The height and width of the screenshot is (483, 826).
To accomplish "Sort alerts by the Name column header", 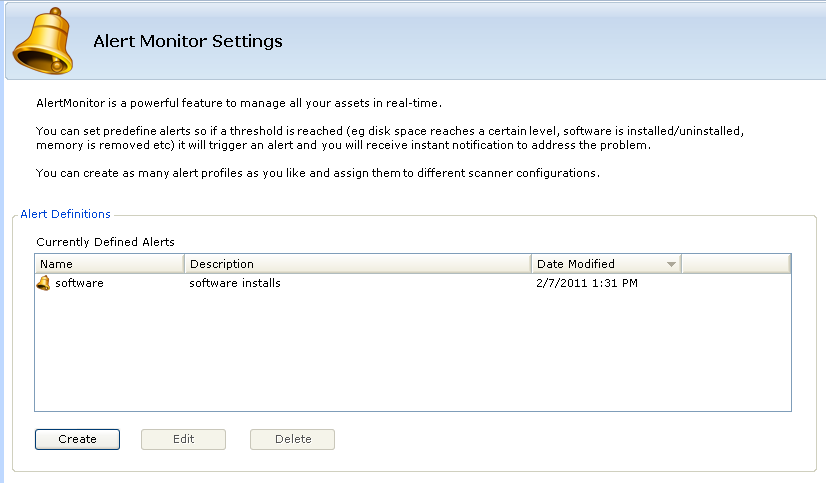I will tap(110, 264).
